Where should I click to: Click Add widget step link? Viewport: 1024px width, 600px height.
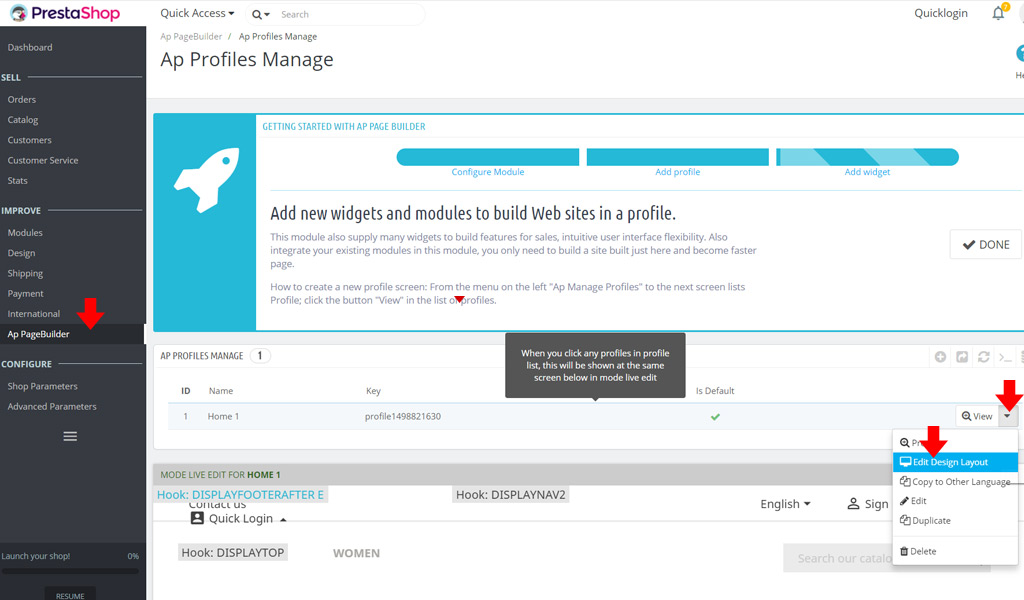point(867,172)
